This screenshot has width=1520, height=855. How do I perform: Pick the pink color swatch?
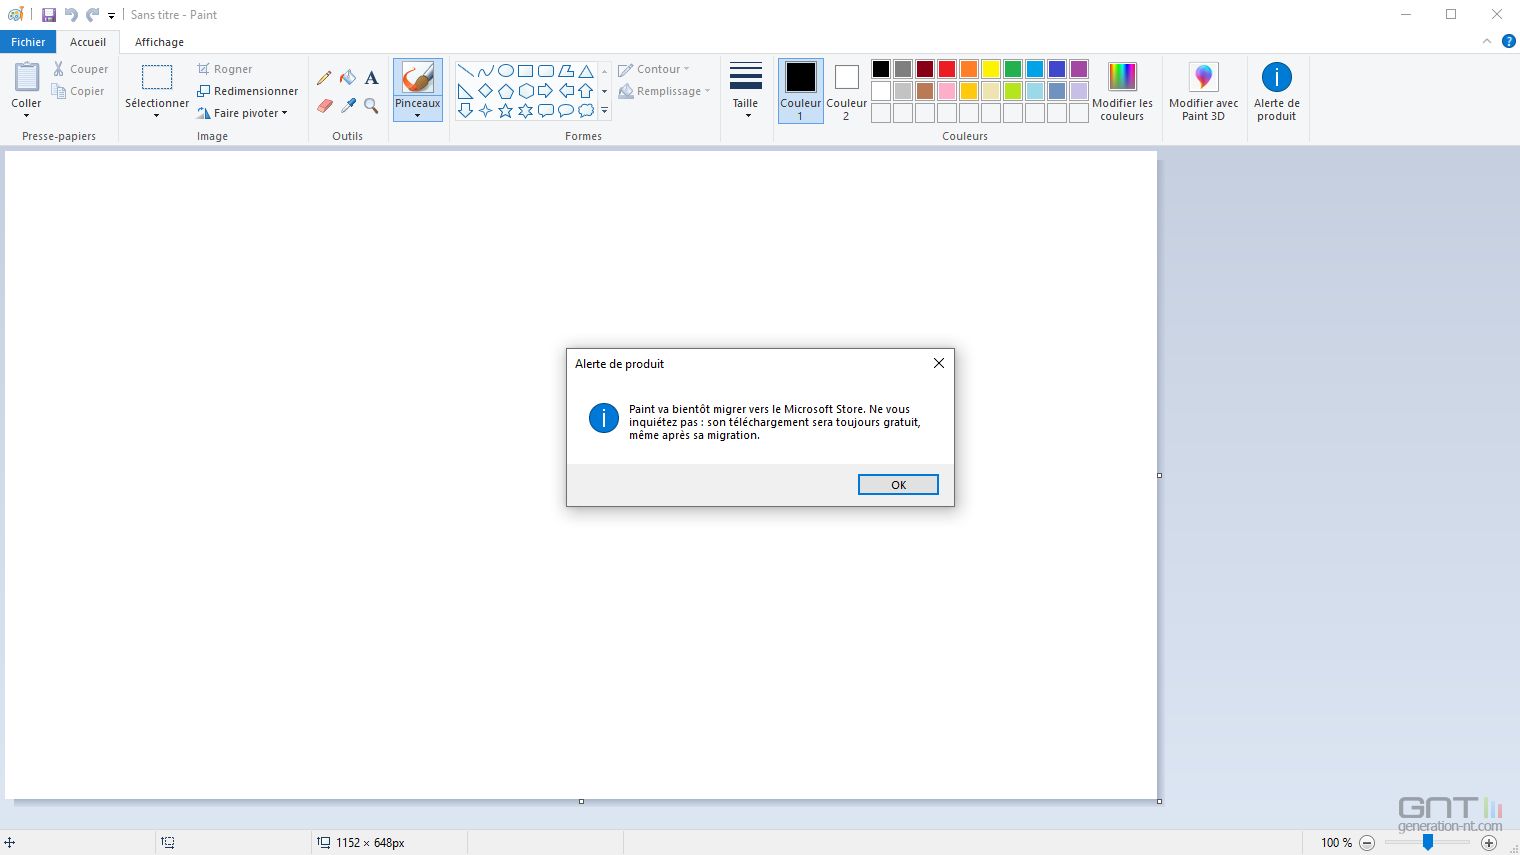click(x=947, y=91)
